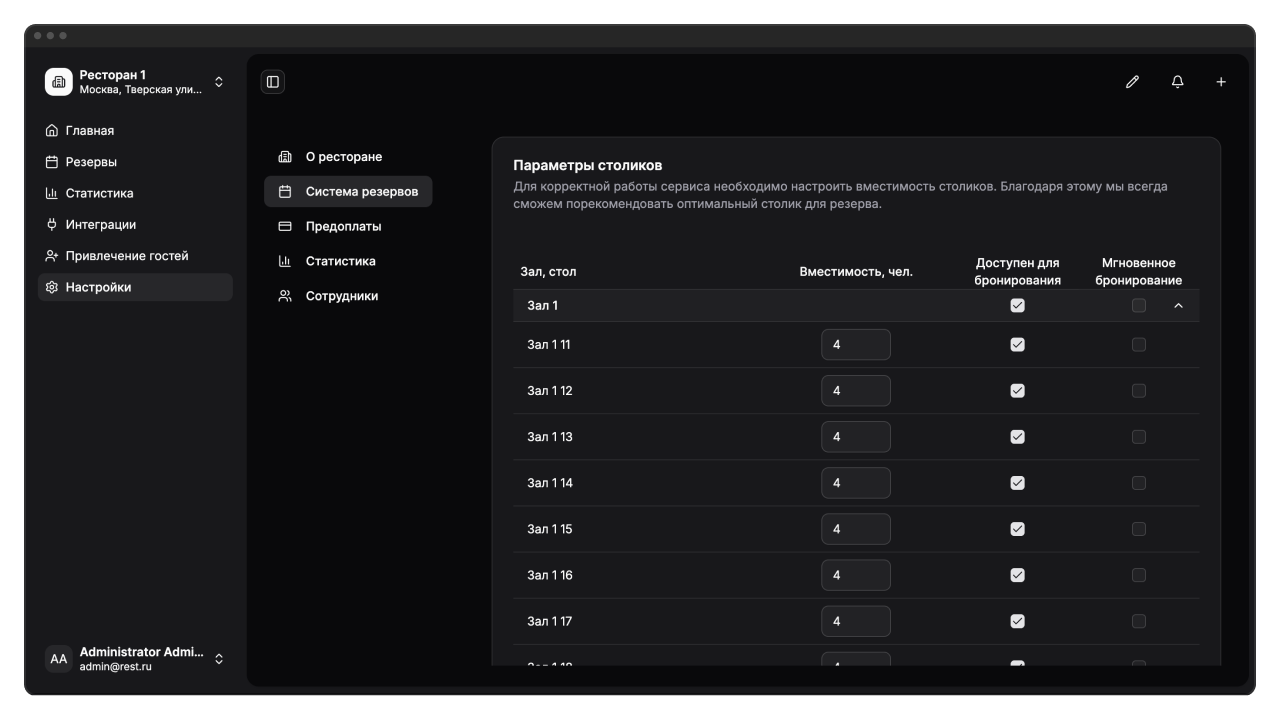Screen dimensions: 1280x720
Task: Click capacity field for Зал 1 15
Action: pyautogui.click(x=855, y=529)
